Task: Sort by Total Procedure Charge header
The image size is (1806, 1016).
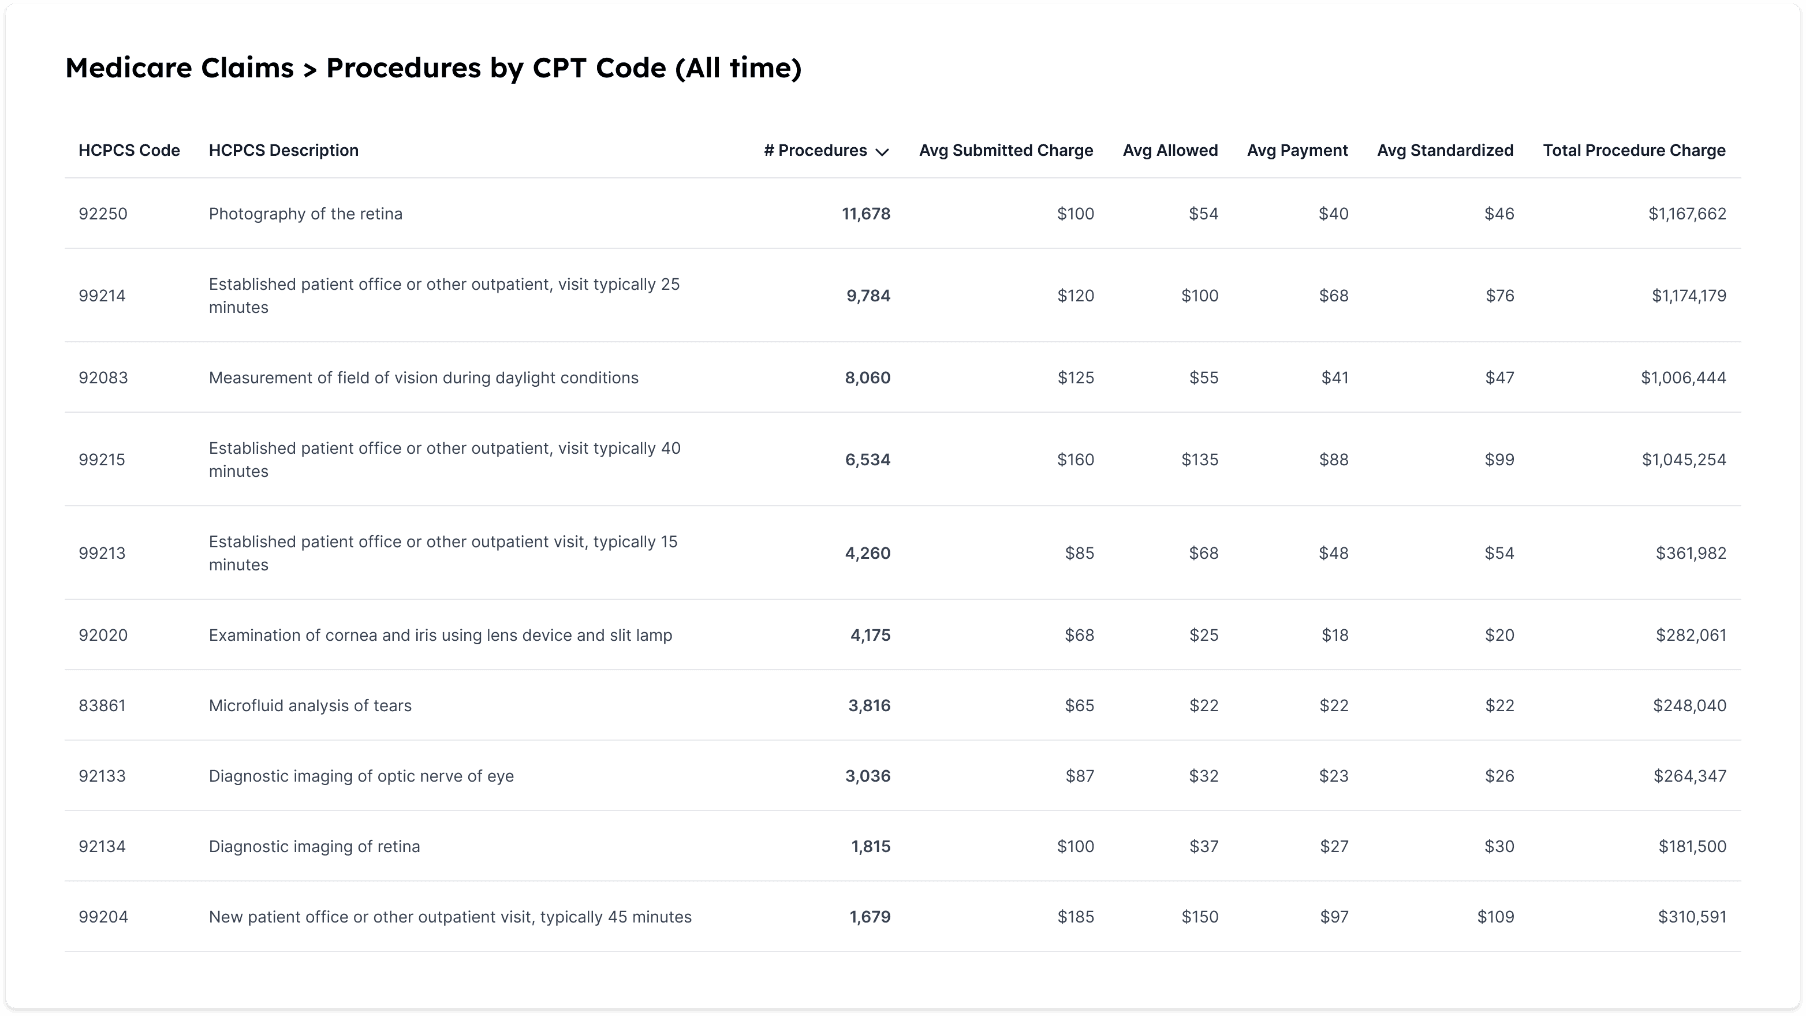Action: (x=1633, y=150)
